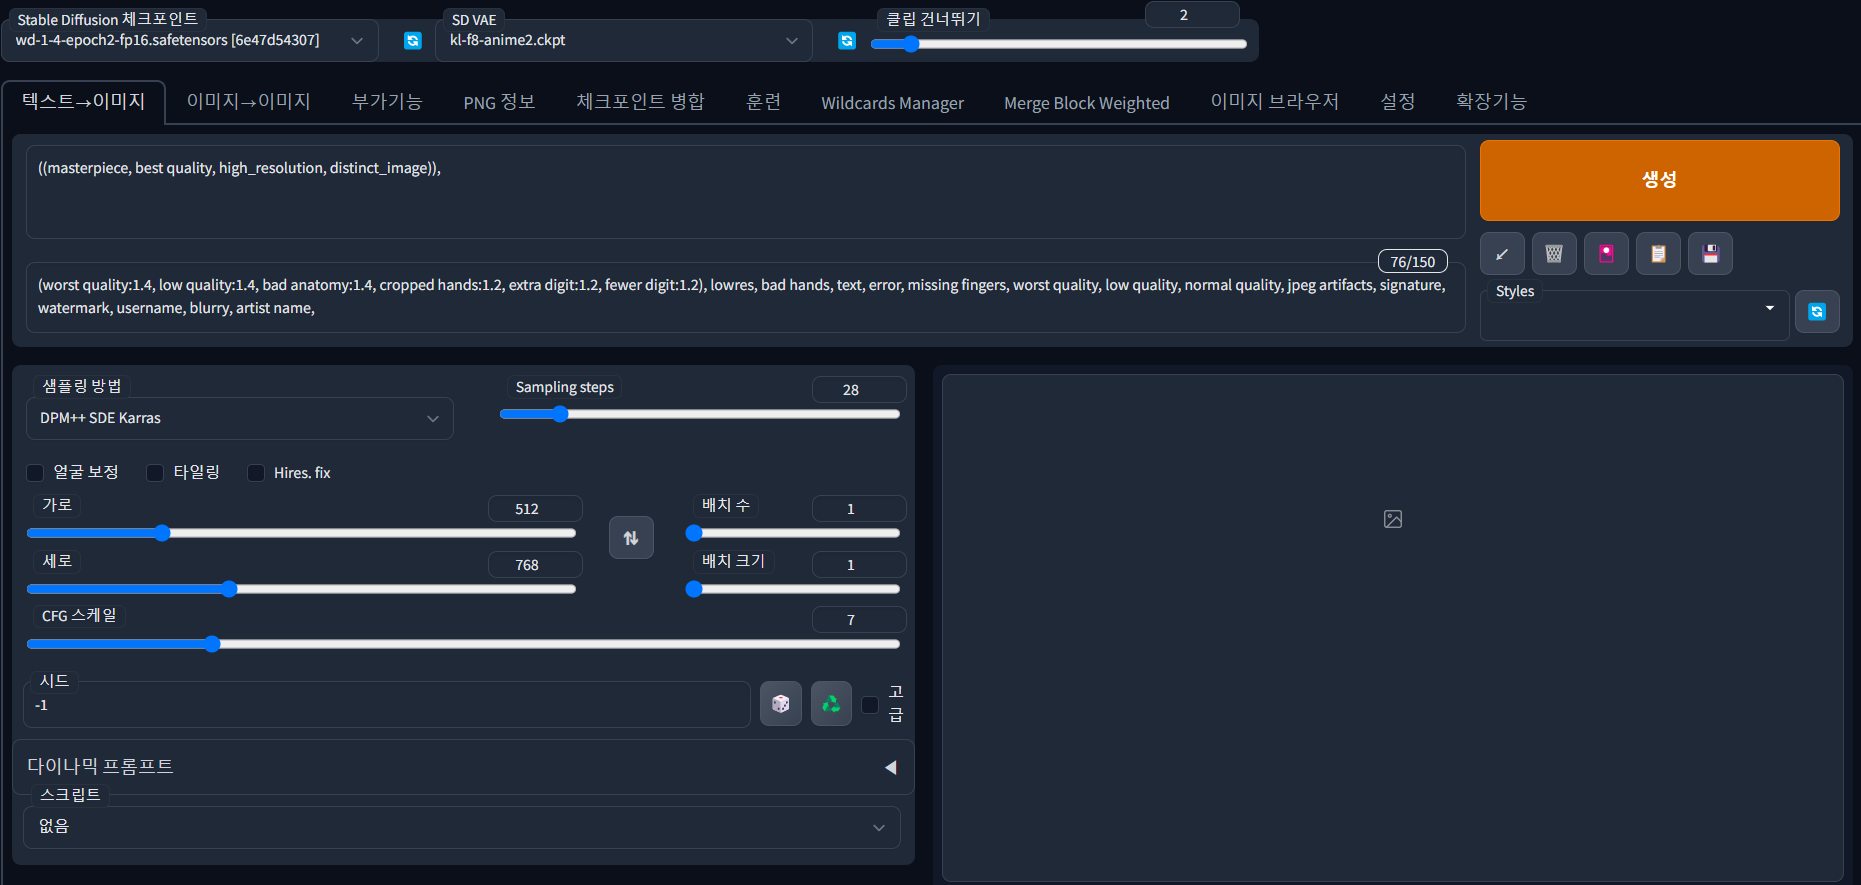Open the Stable Diffusion checkpoint dropdown
Screen dimensions: 1861x885
click(x=190, y=41)
